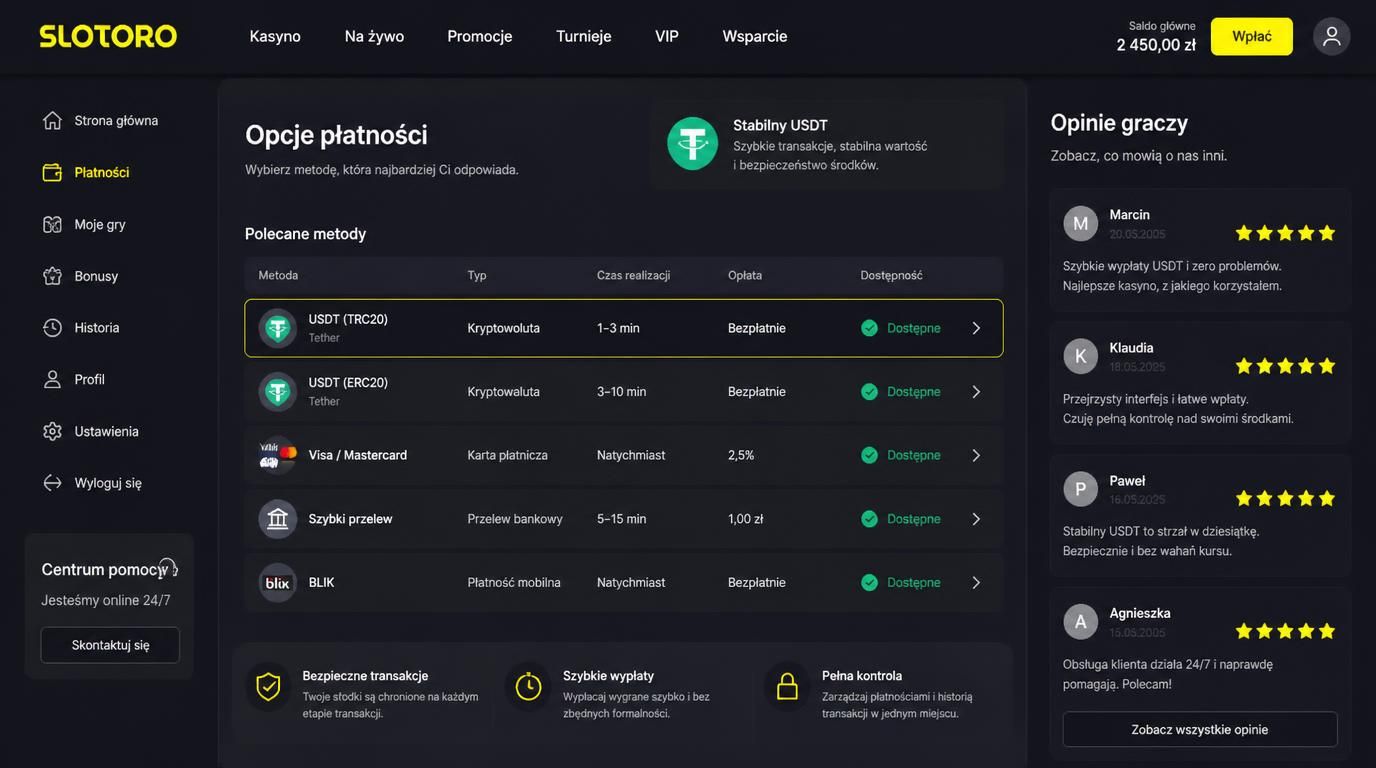Click the Tether icon for USDT (TRC20)
This screenshot has width=1376, height=768.
tap(278, 328)
